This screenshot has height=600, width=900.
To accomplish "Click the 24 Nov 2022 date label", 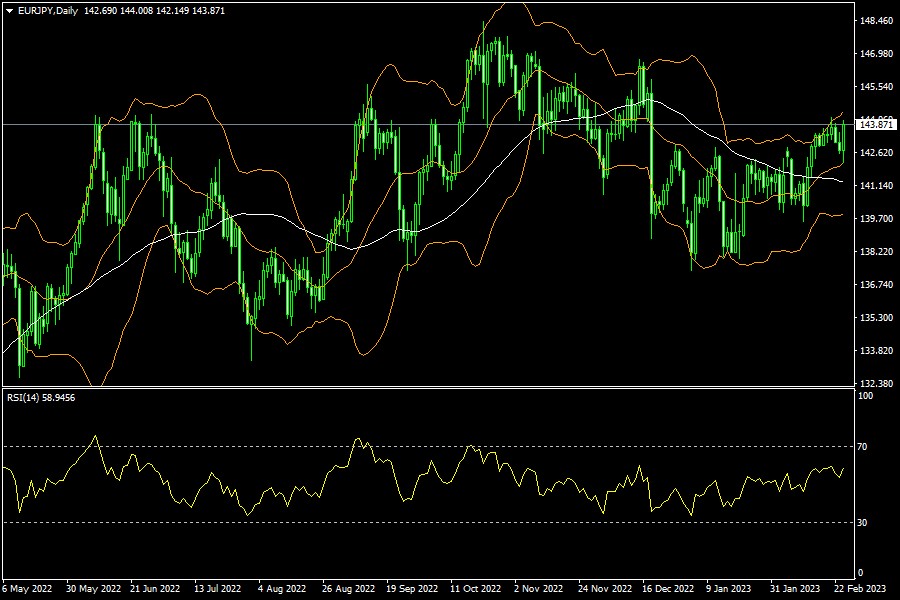I will click(605, 589).
